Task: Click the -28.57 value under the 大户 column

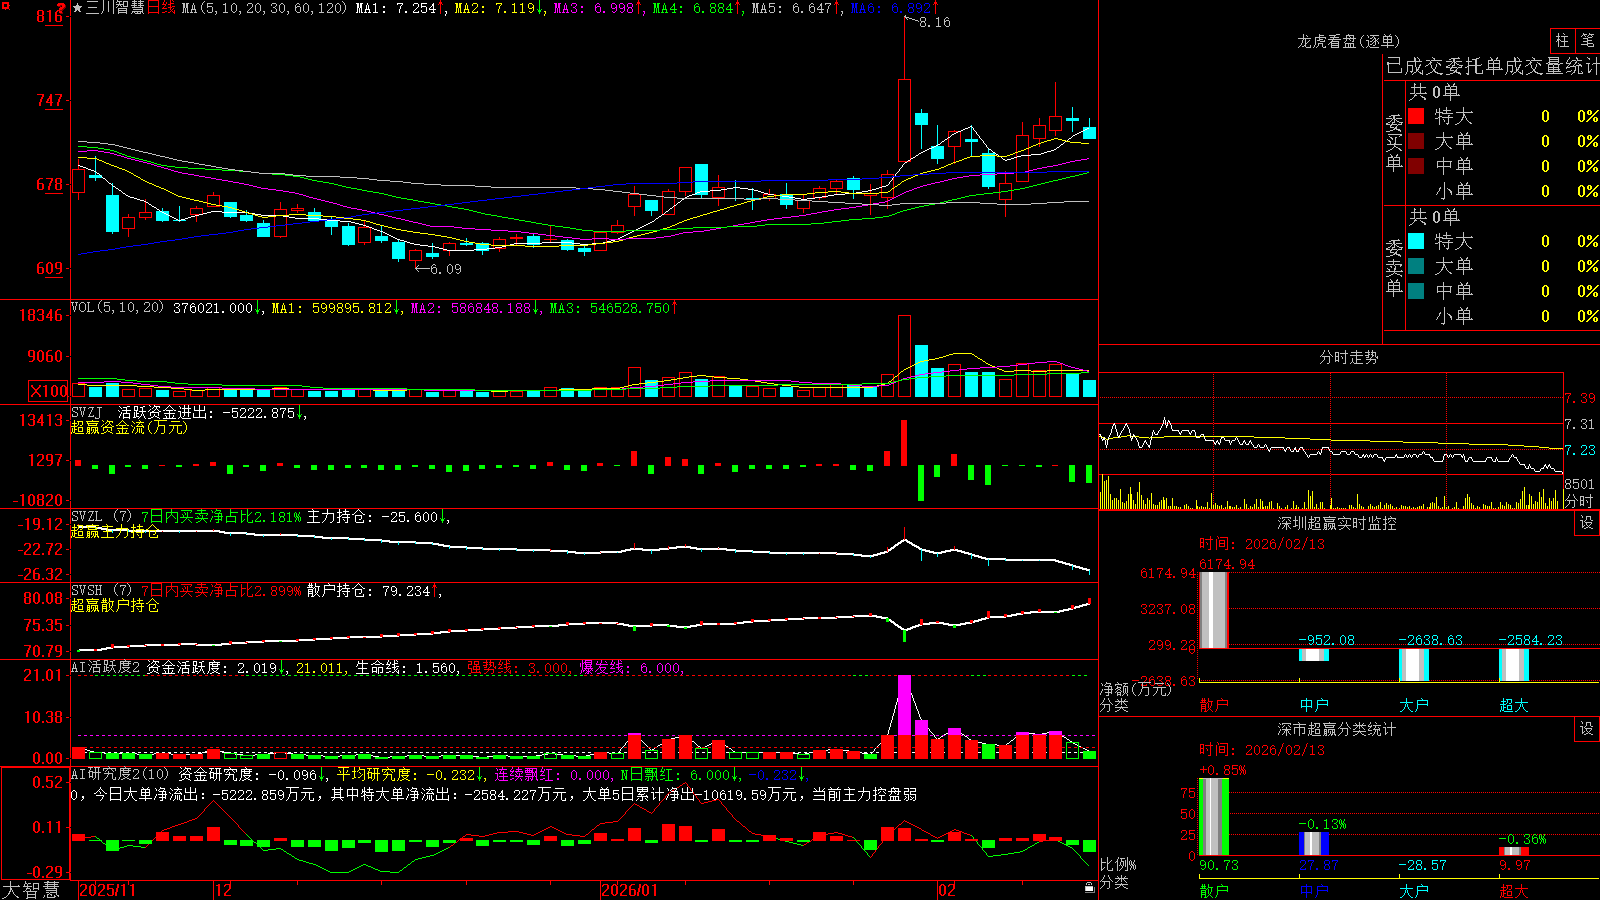Action: [x=1422, y=865]
